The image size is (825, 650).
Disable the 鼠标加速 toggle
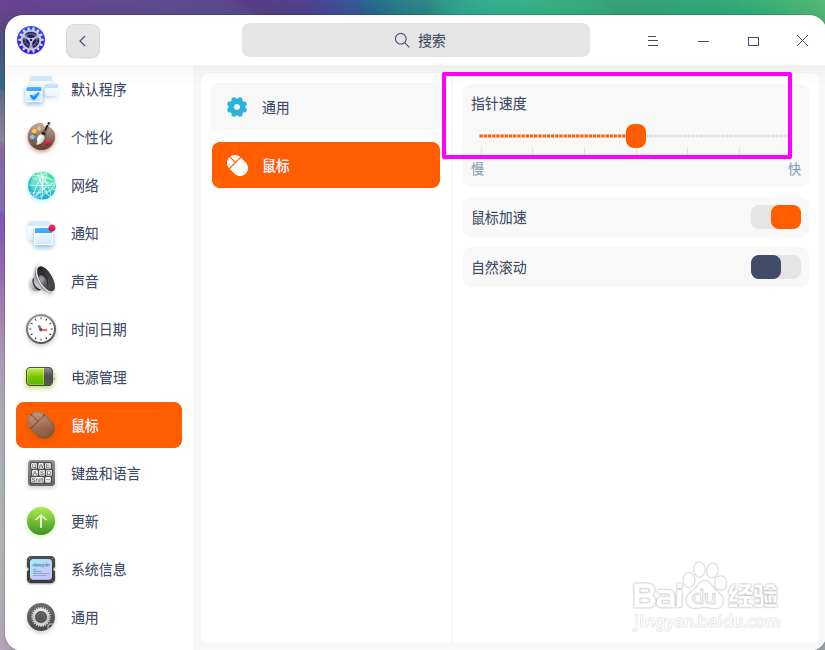click(776, 217)
